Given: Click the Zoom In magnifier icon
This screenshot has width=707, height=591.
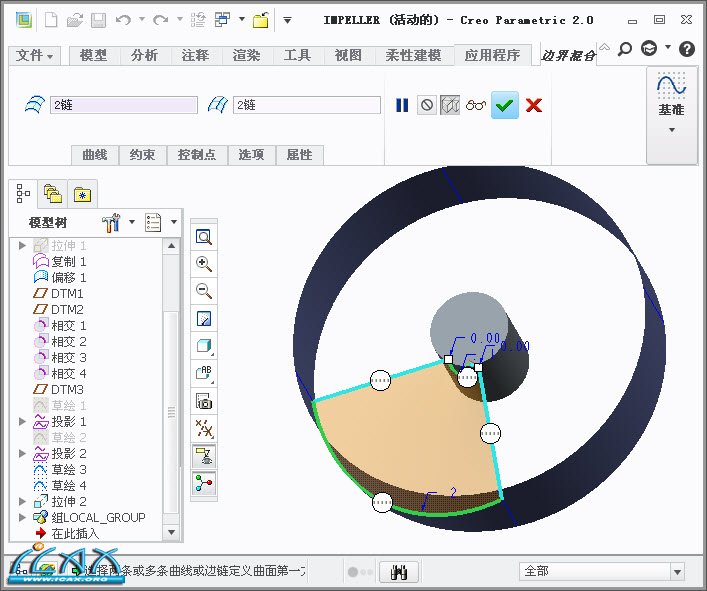Looking at the screenshot, I should point(204,264).
